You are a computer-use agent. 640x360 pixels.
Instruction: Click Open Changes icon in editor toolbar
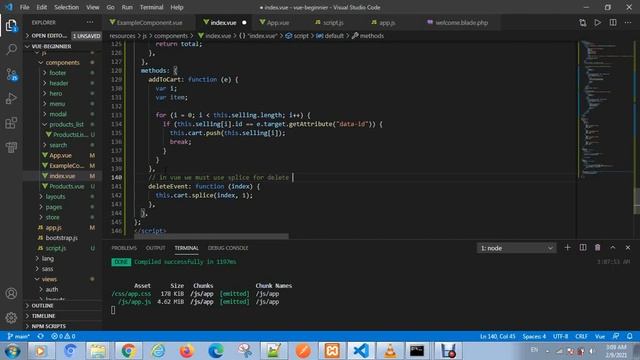pos(582,23)
